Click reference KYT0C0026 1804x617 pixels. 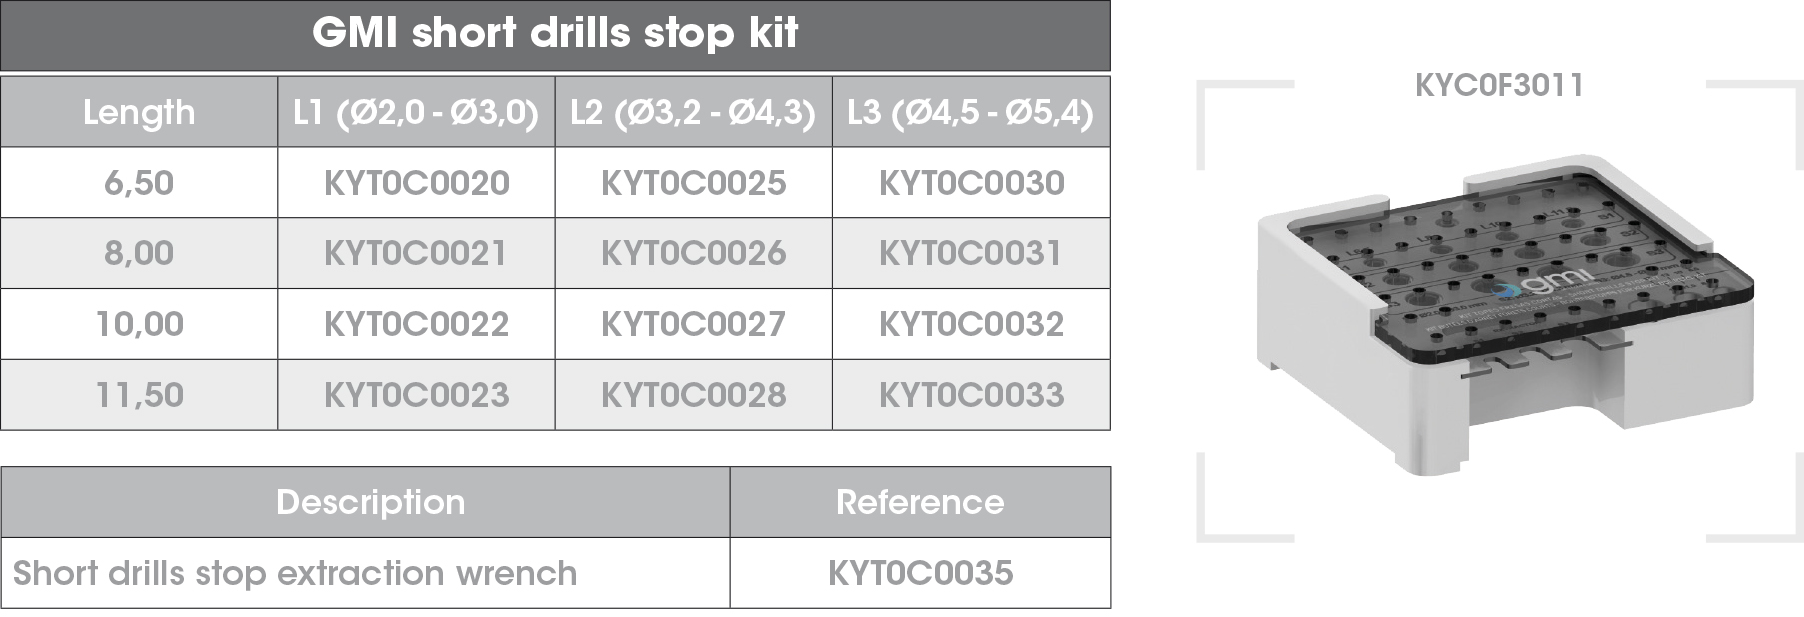click(693, 253)
